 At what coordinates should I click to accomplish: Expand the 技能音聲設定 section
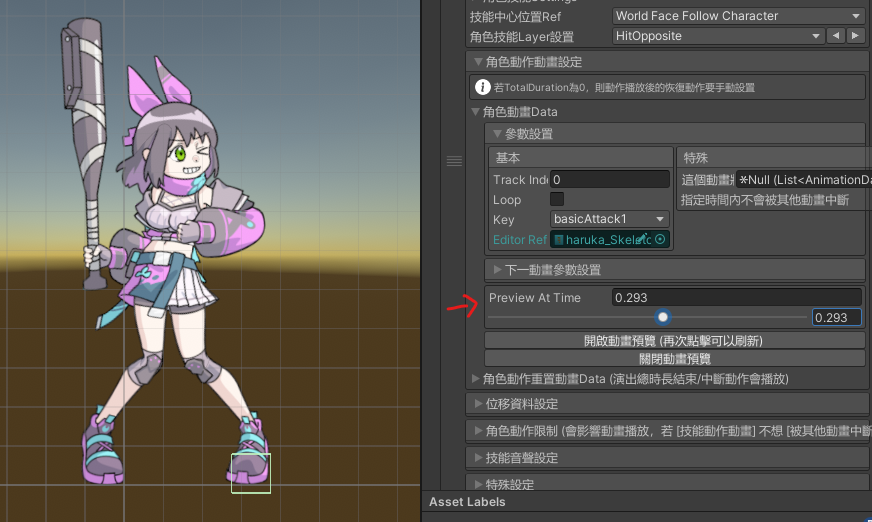tap(478, 458)
